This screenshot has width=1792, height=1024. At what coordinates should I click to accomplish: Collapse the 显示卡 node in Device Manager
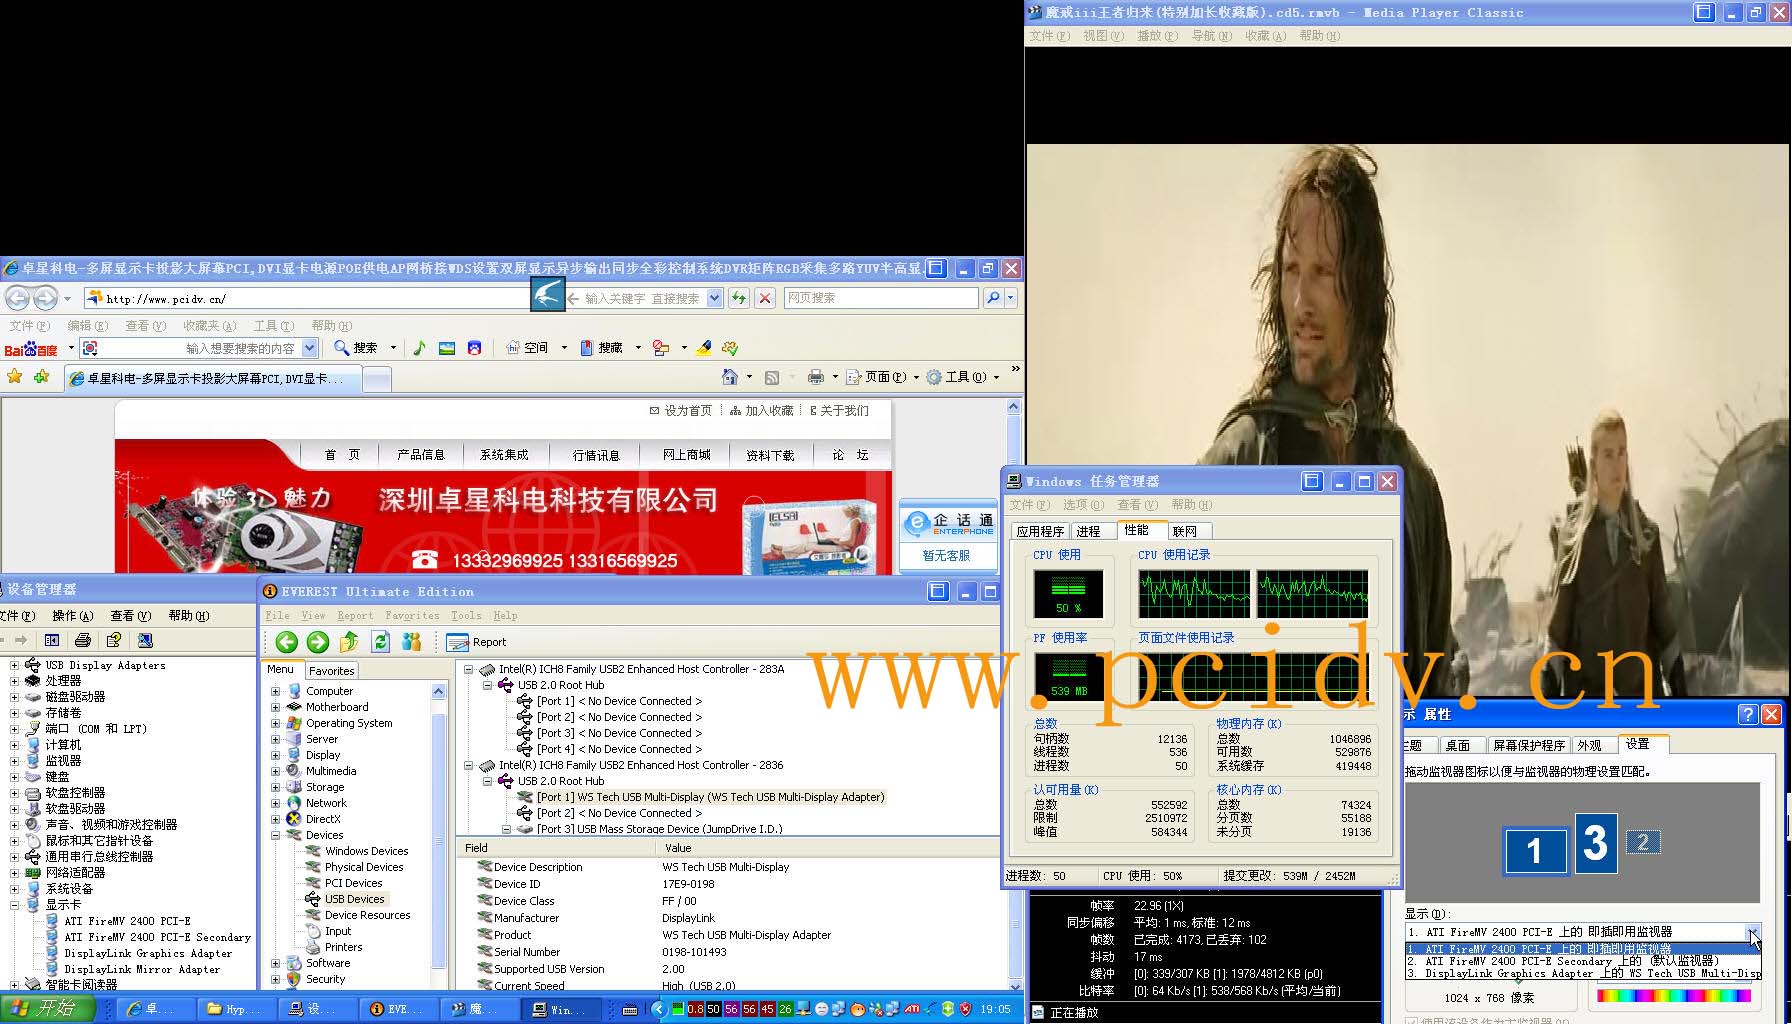[x=14, y=905]
